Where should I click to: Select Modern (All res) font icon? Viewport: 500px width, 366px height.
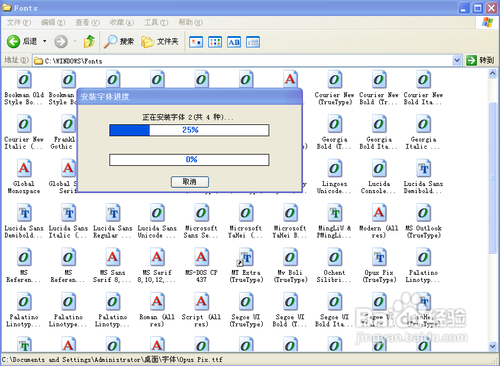click(x=379, y=213)
